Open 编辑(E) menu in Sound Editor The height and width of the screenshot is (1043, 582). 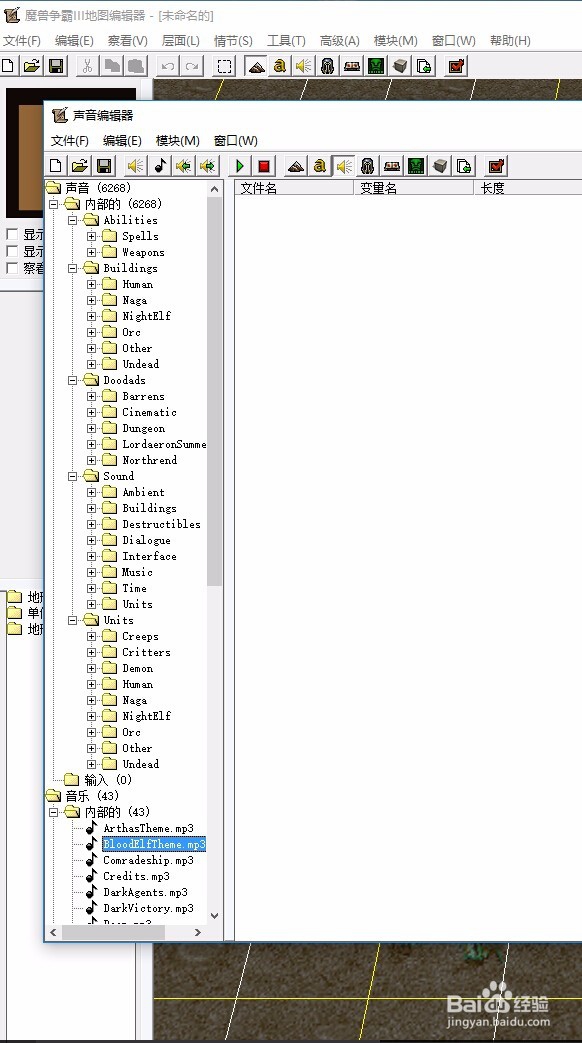(122, 140)
